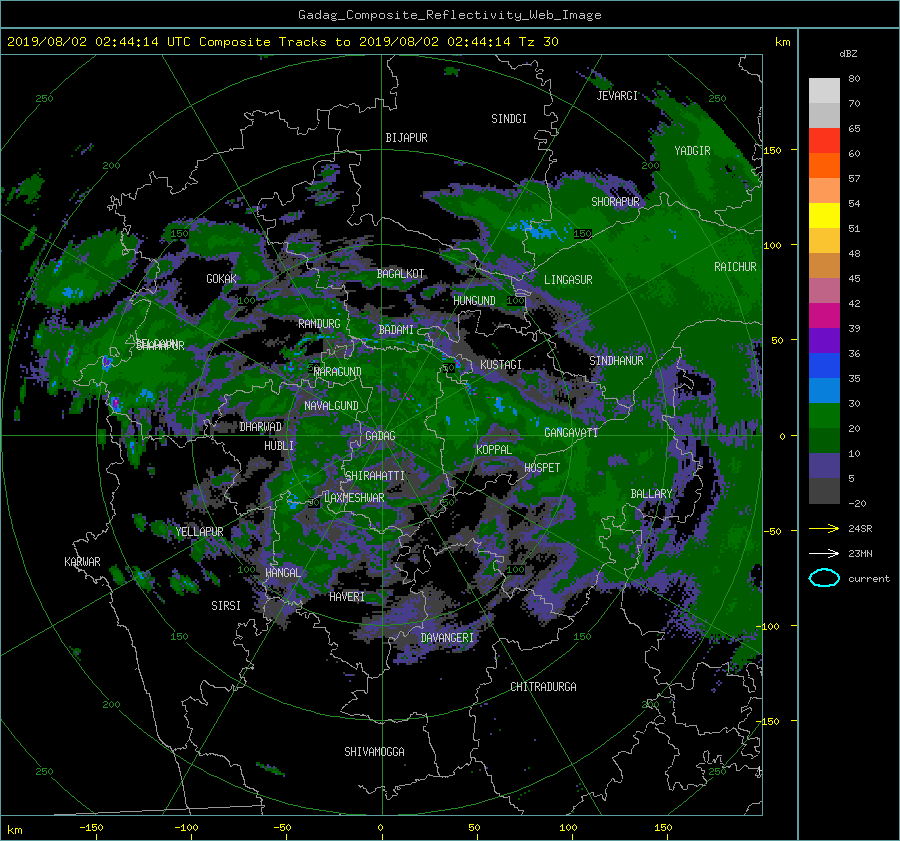Click the 'current' legend text
This screenshot has width=900, height=841.
(868, 579)
